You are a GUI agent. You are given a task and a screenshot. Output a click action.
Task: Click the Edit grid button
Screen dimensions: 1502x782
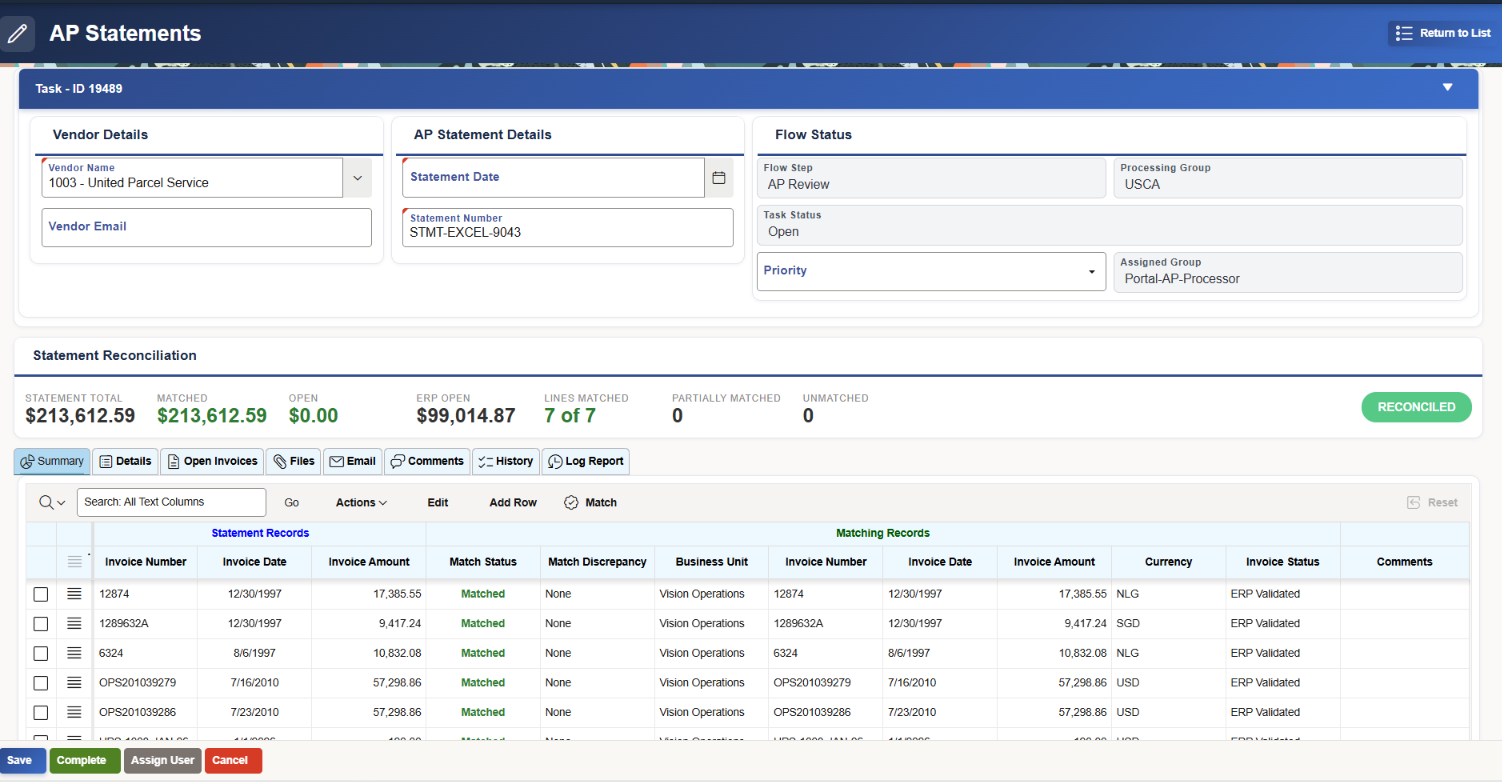click(438, 502)
